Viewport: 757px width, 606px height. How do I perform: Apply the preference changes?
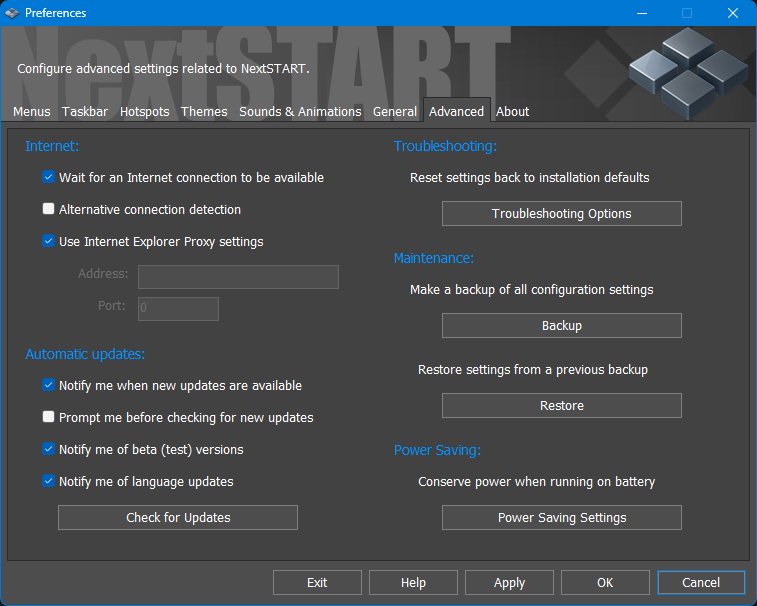click(x=509, y=583)
